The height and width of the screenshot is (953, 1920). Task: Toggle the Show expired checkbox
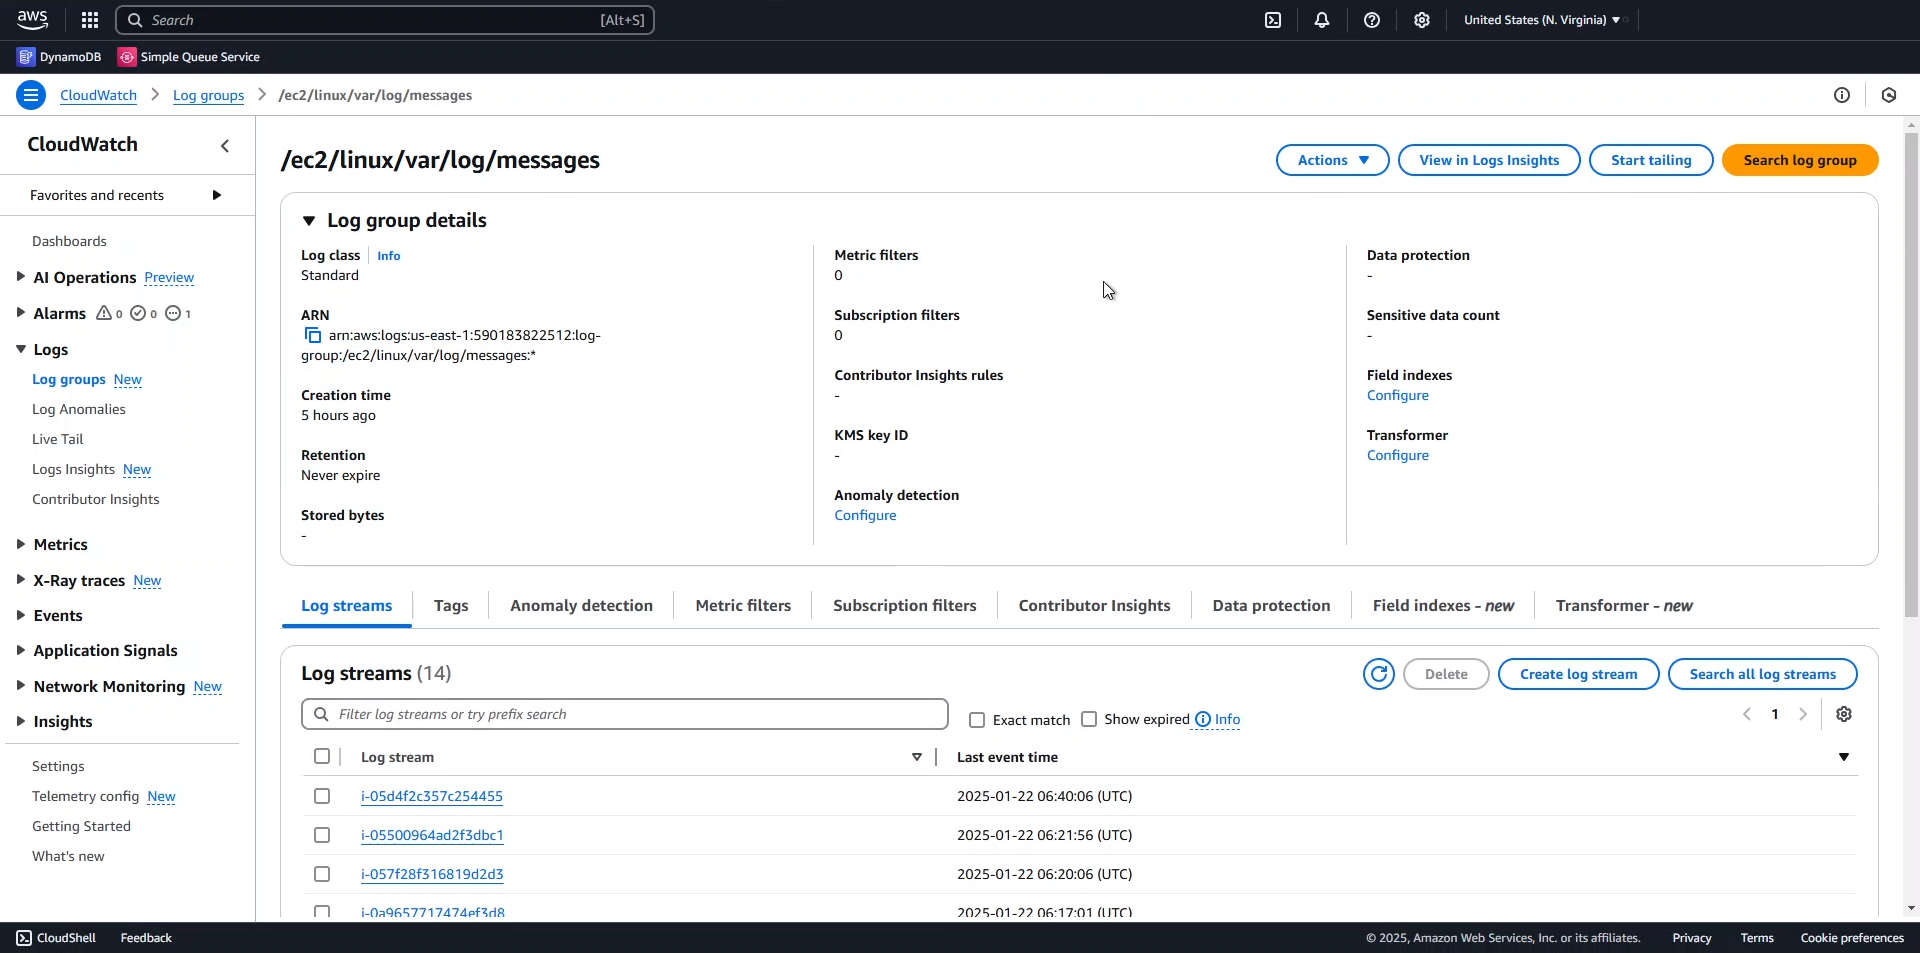1089,720
